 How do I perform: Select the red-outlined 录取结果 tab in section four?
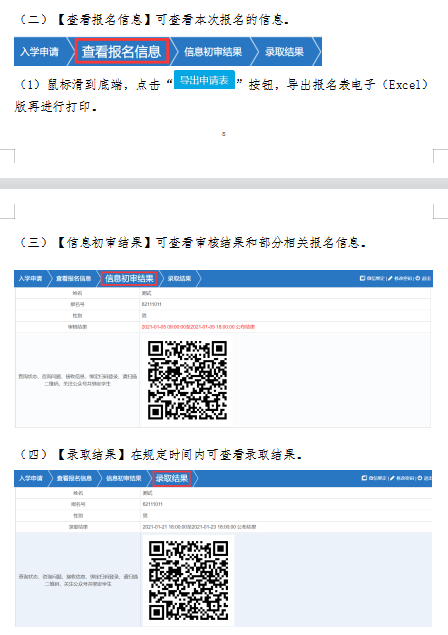click(172, 478)
